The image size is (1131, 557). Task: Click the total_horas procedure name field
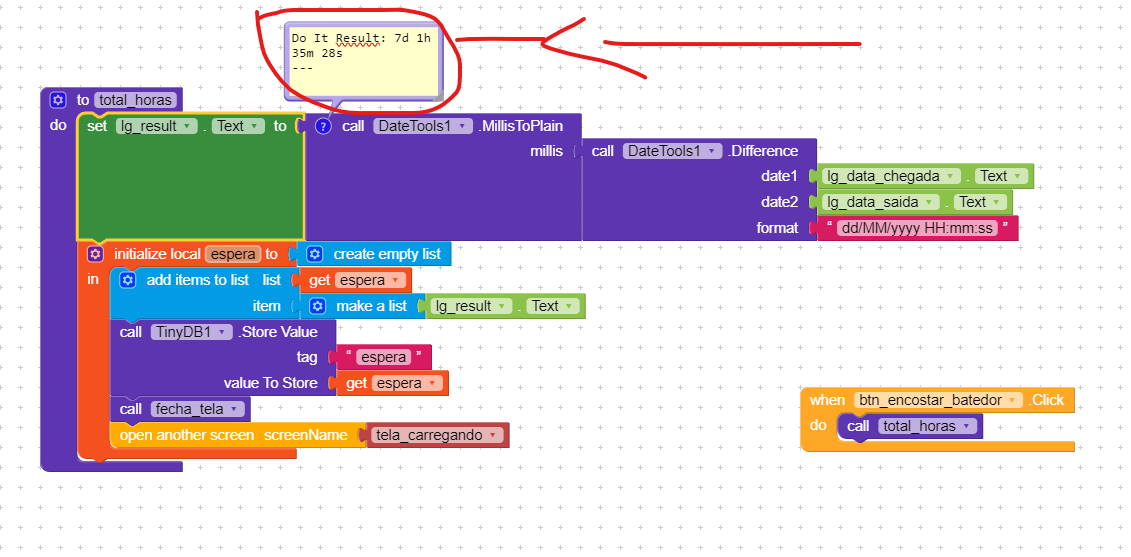tap(137, 100)
